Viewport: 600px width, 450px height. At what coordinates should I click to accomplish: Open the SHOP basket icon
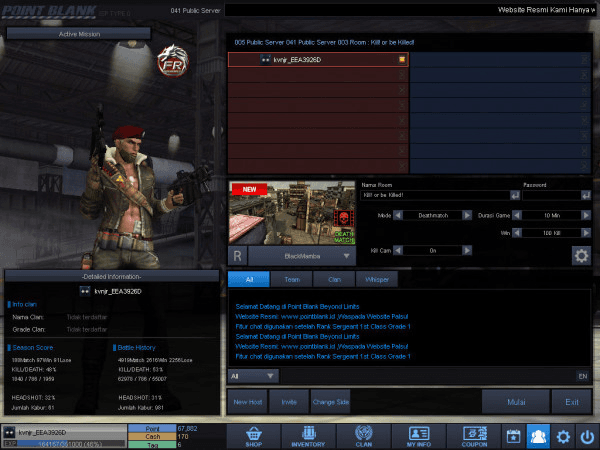(x=253, y=436)
